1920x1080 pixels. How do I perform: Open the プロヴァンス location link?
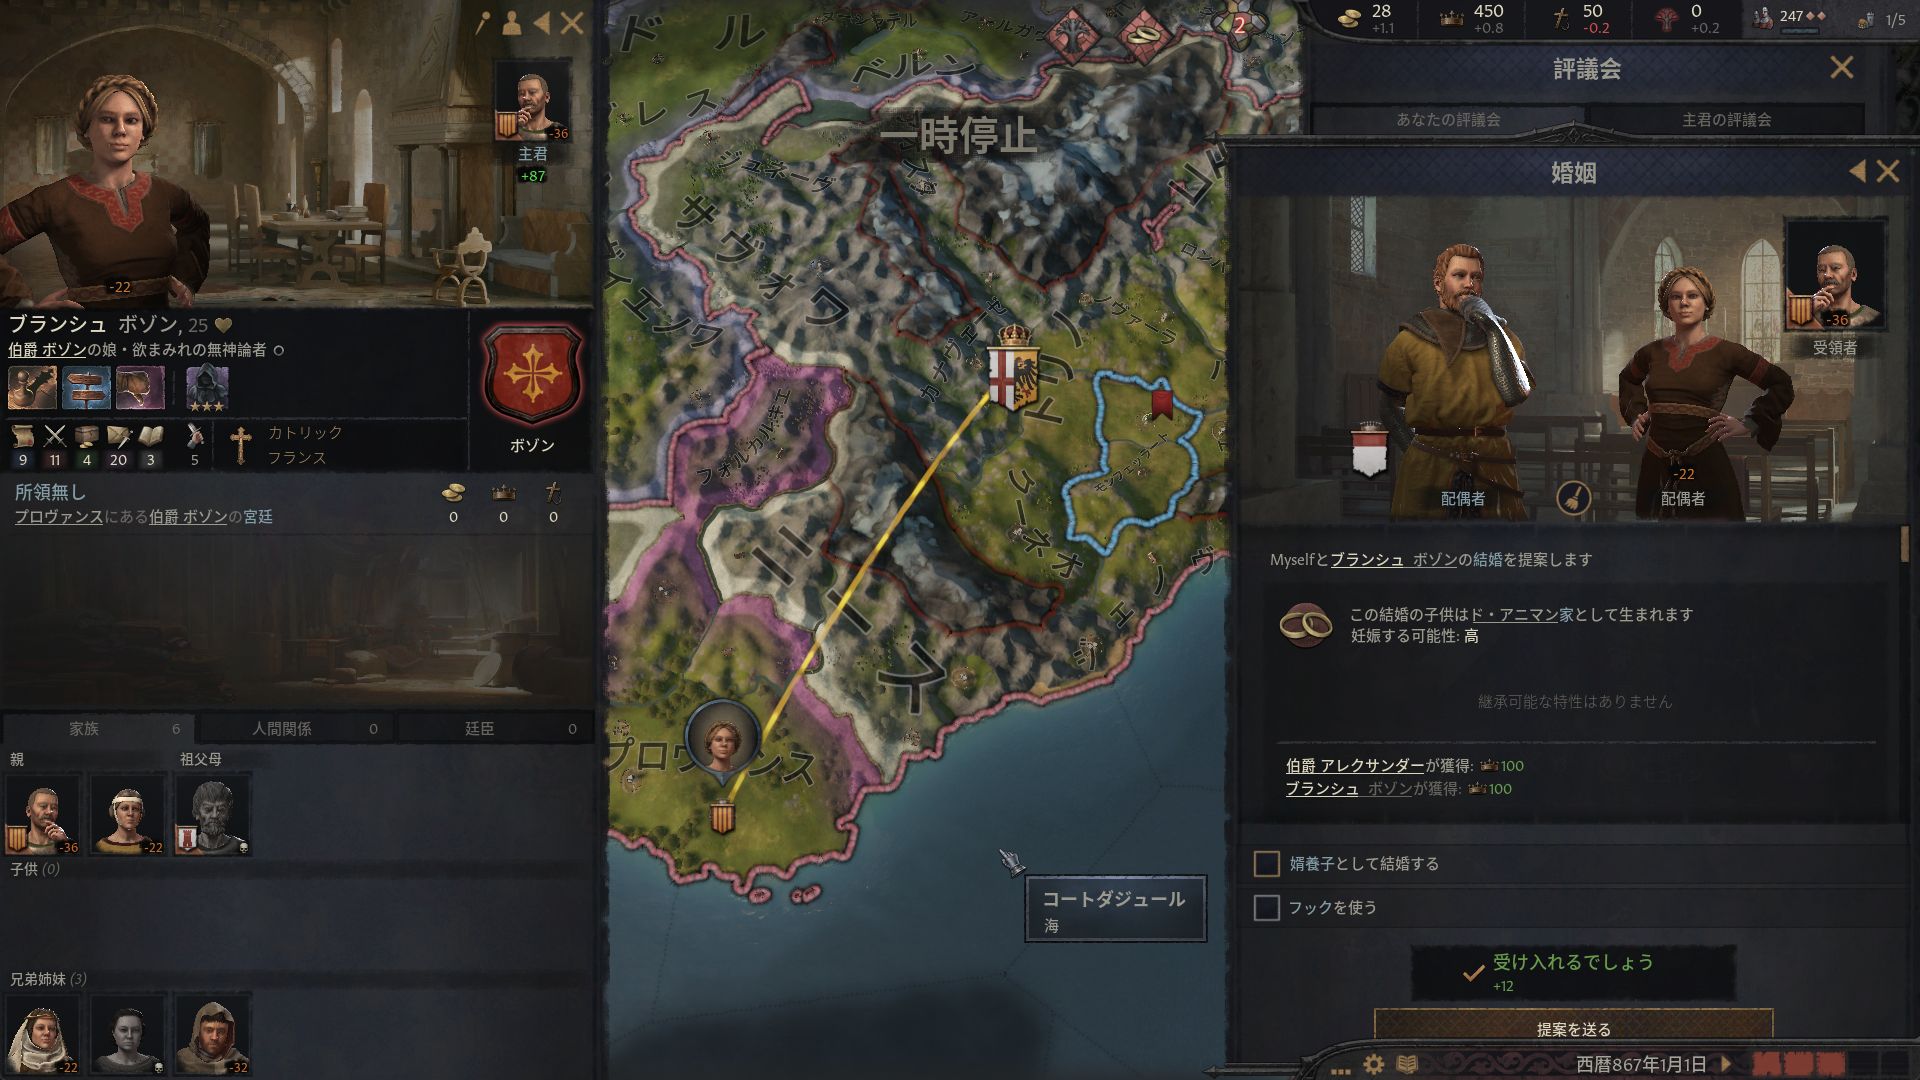tap(59, 516)
